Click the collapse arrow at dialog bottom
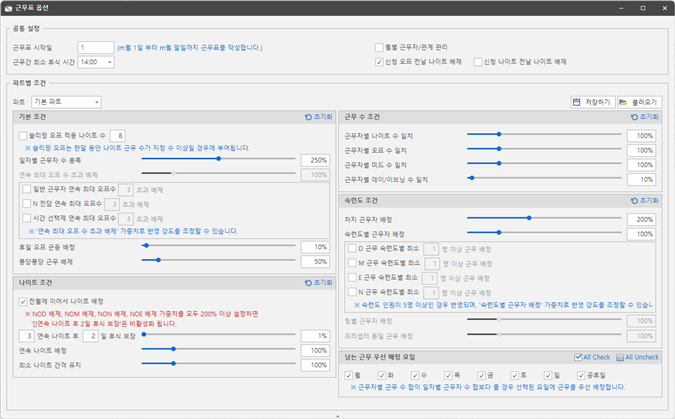 [x=337, y=414]
